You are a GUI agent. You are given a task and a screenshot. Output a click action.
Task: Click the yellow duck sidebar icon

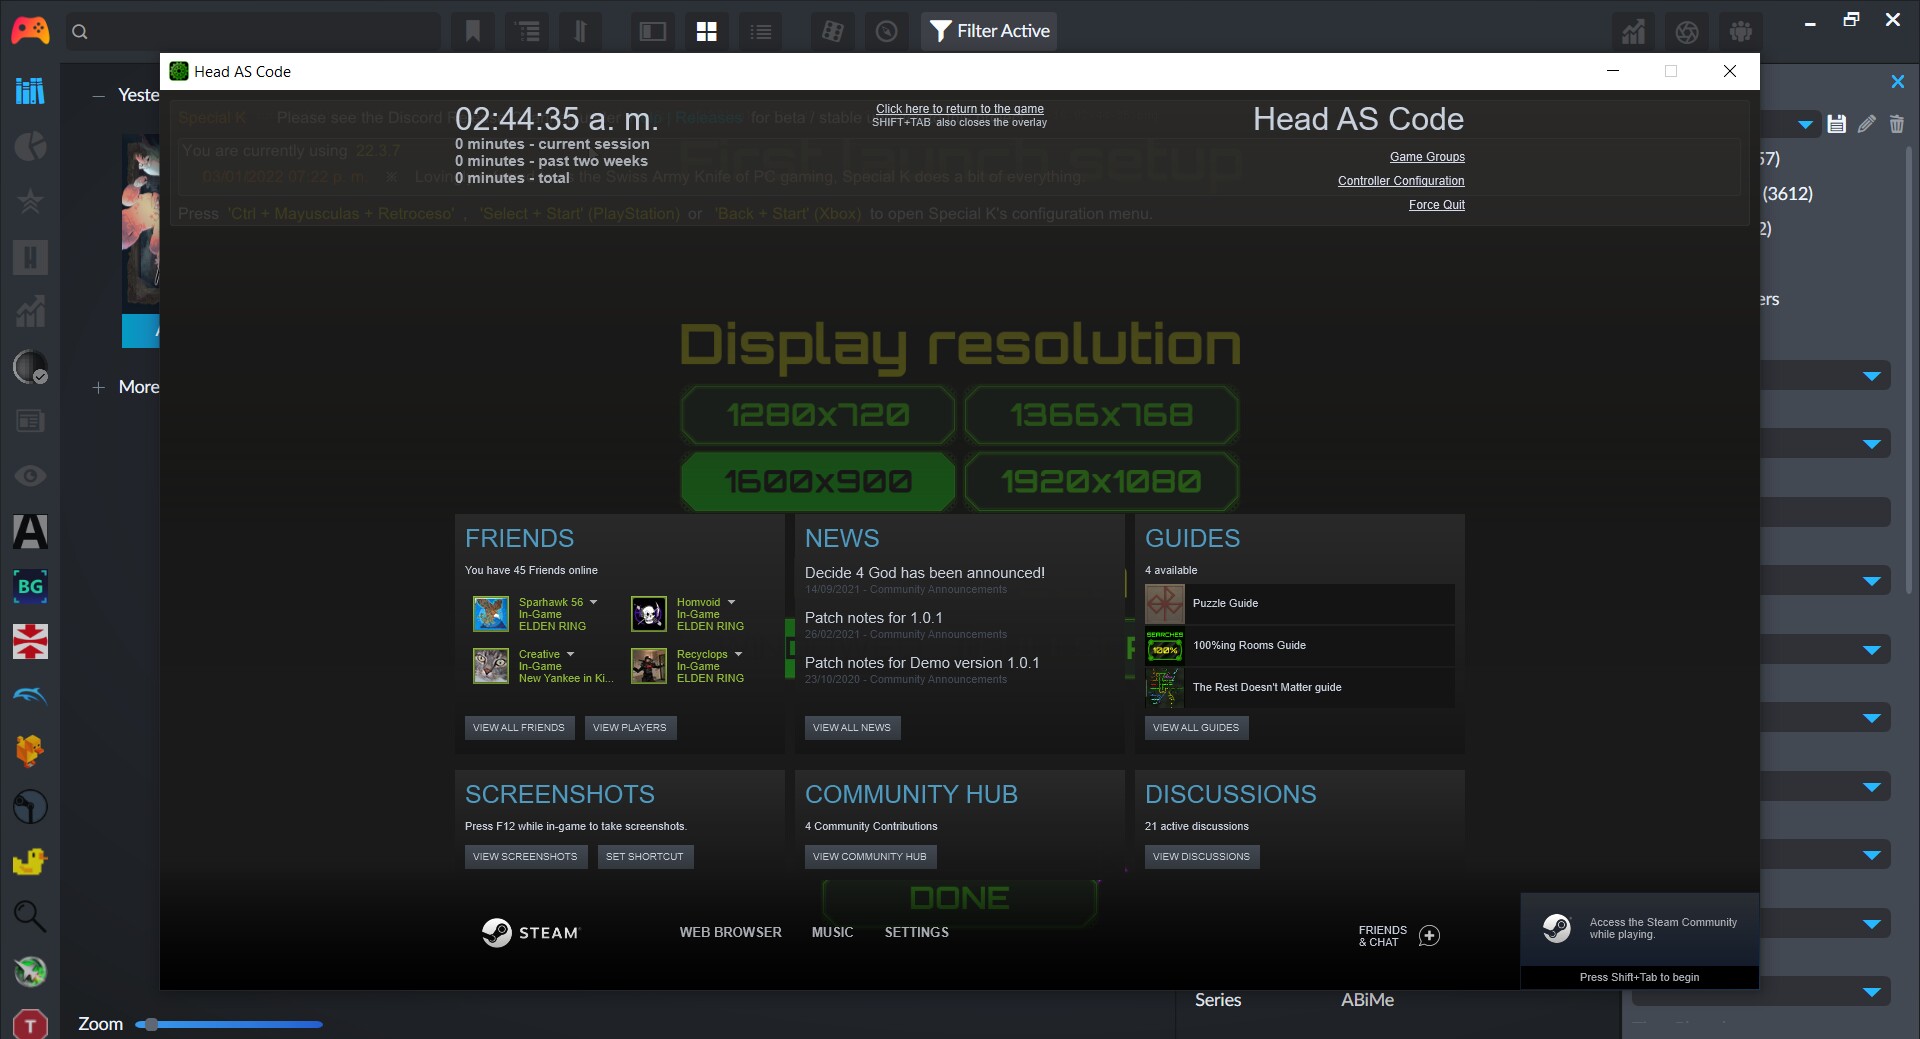(x=30, y=861)
